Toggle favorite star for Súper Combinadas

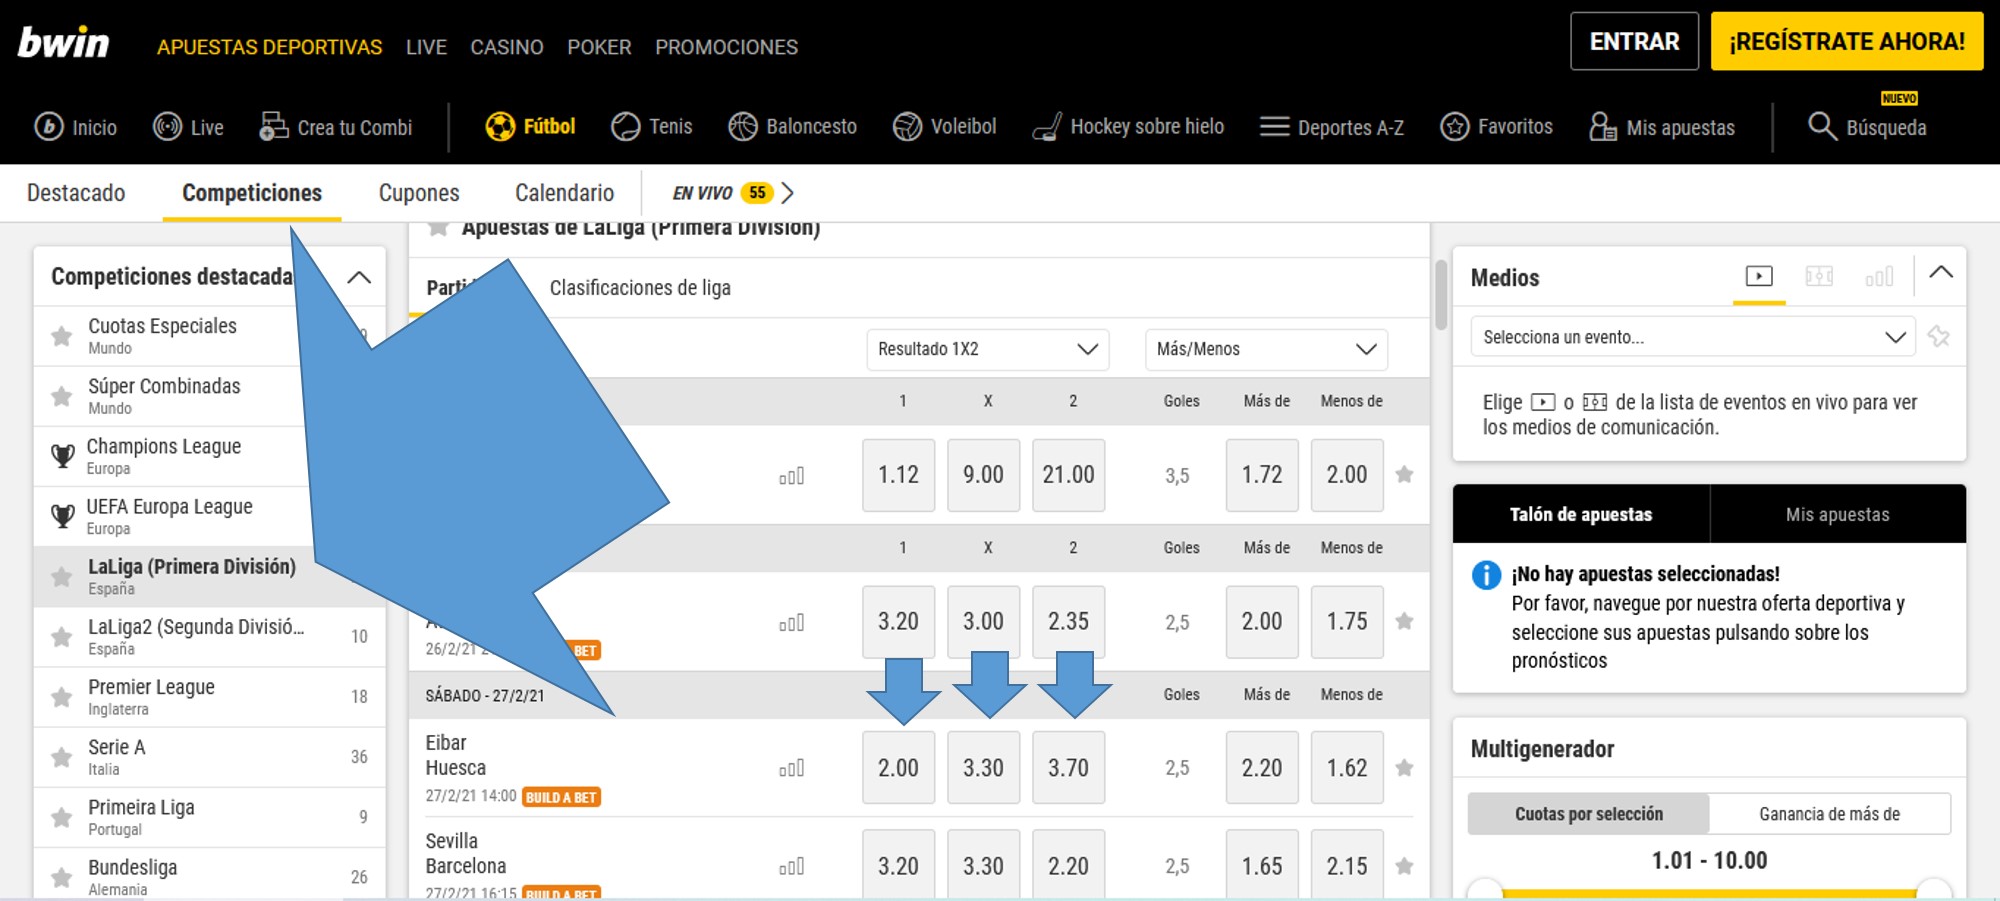click(x=62, y=396)
